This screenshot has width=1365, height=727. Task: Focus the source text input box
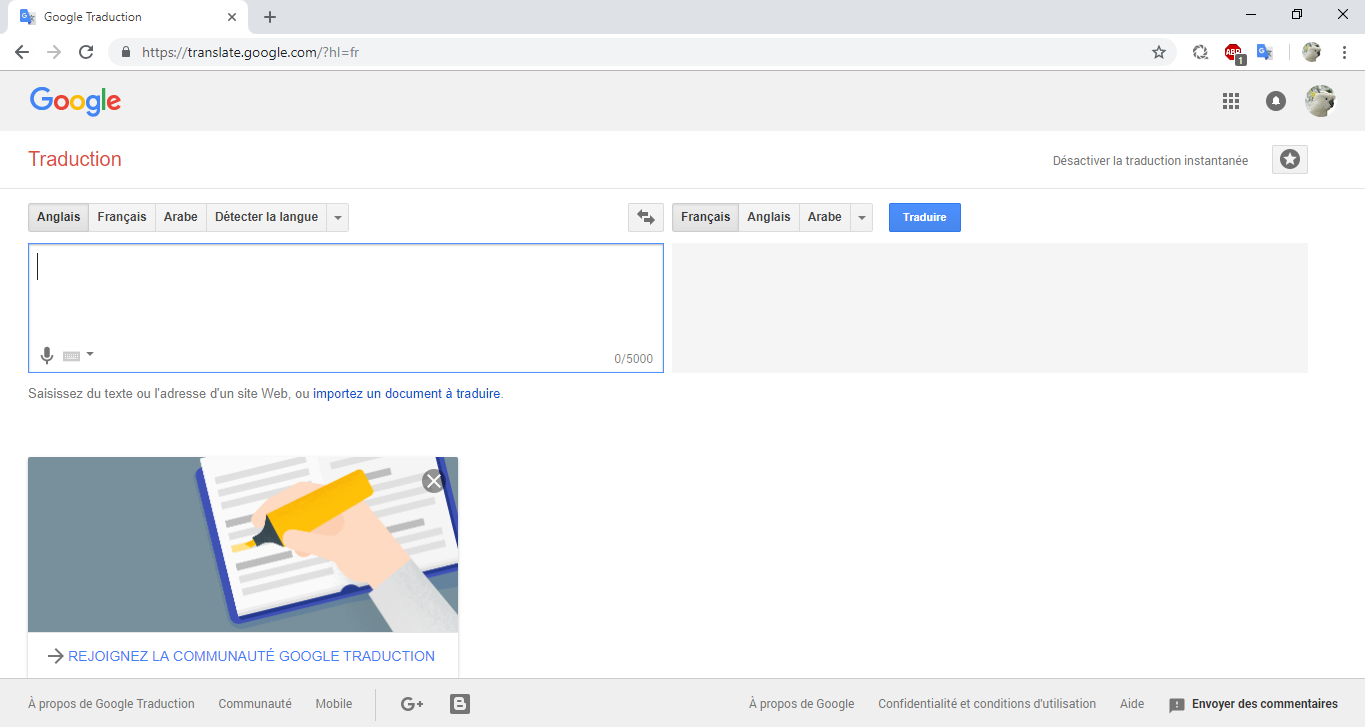point(346,308)
